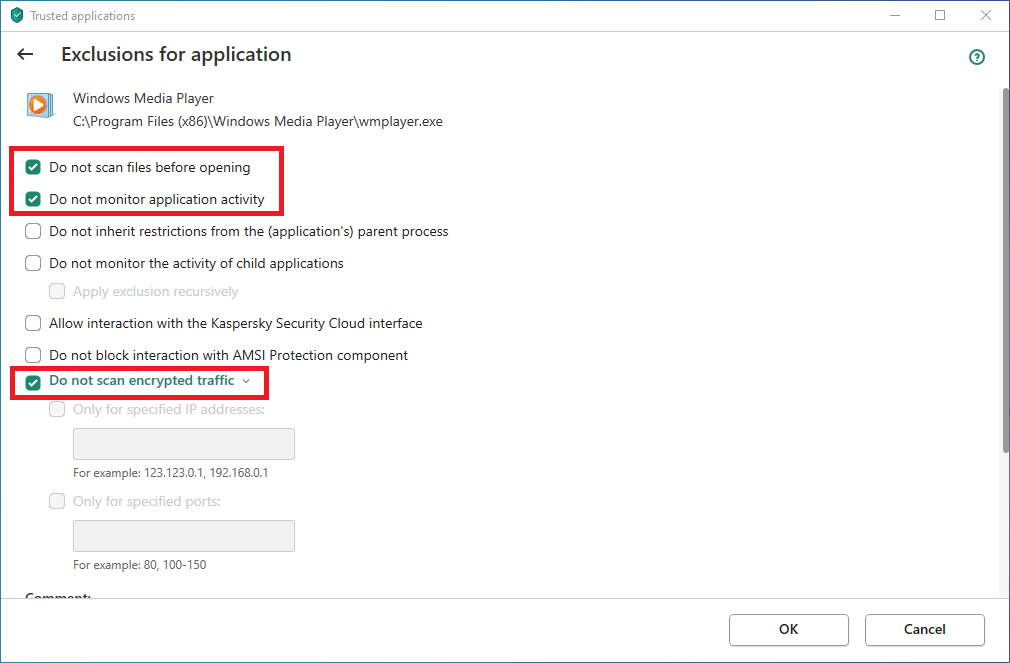Click the specified ports input field
Image resolution: width=1010 pixels, height=663 pixels.
pos(184,536)
